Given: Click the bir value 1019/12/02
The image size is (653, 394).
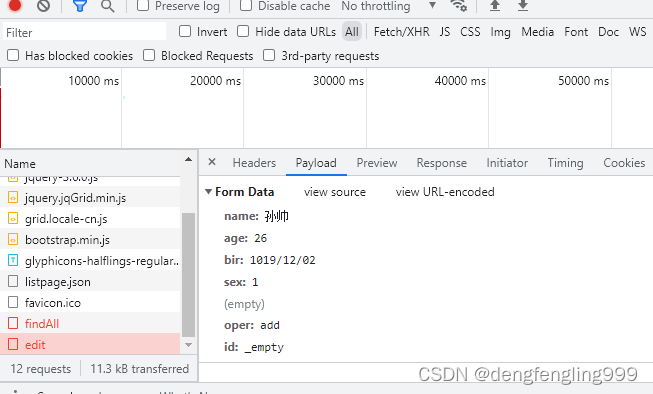Looking at the screenshot, I should point(282,260).
